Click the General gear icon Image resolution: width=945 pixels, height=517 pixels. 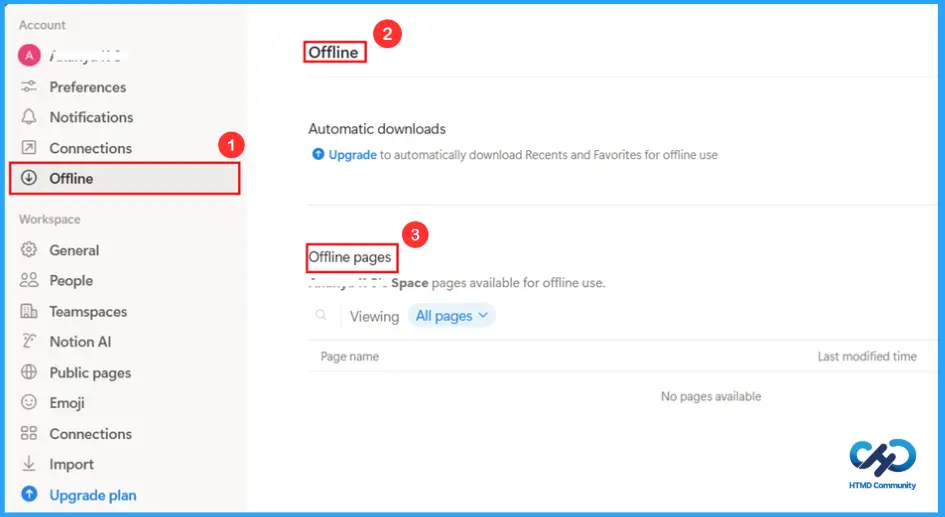28,249
